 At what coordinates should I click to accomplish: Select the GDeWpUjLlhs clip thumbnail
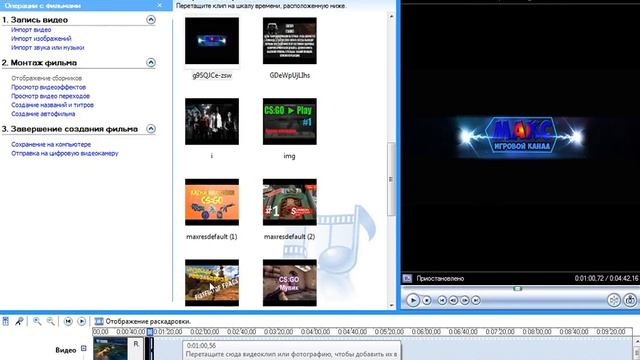click(290, 41)
